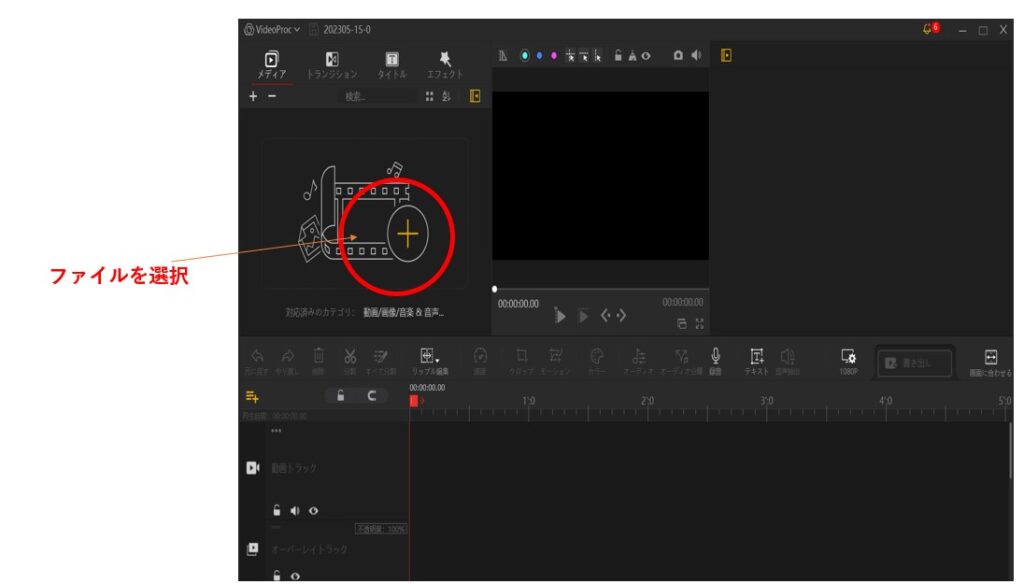Screen dimensions: 1024x584
Task: Click the plus button to add media
Action: pos(253,96)
